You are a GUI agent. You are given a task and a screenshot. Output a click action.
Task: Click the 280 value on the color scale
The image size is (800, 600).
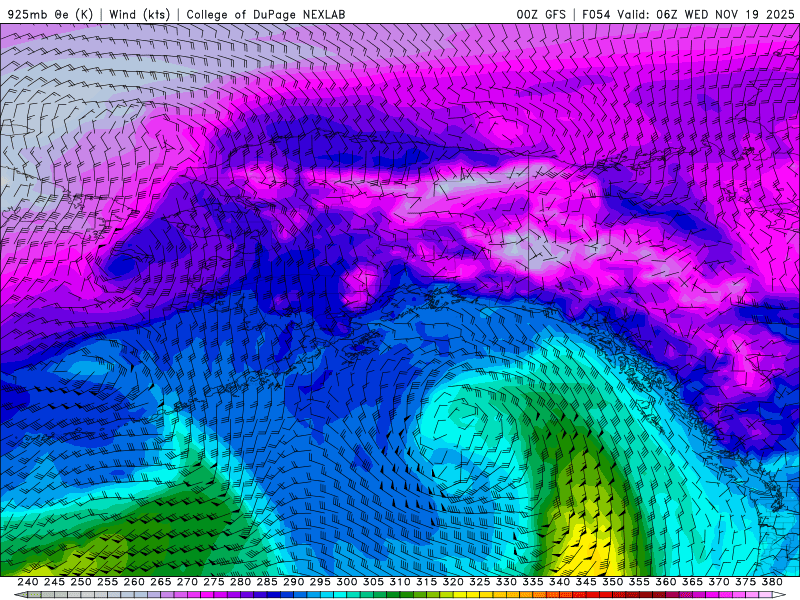(240, 582)
